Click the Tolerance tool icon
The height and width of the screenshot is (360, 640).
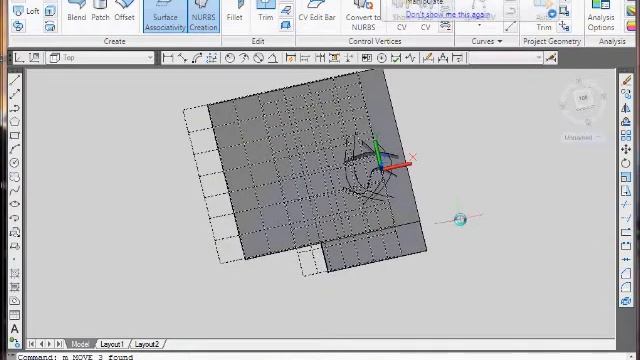click(367, 58)
